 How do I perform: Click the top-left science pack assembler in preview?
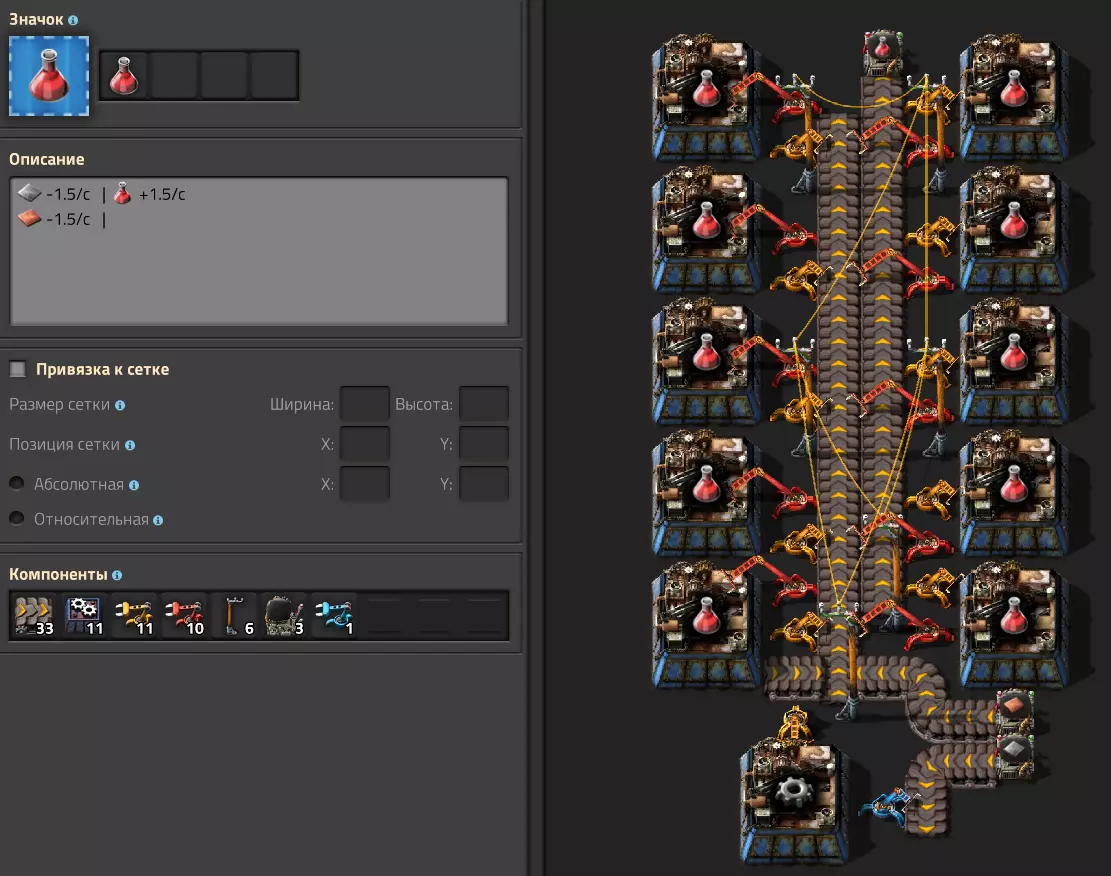point(704,96)
